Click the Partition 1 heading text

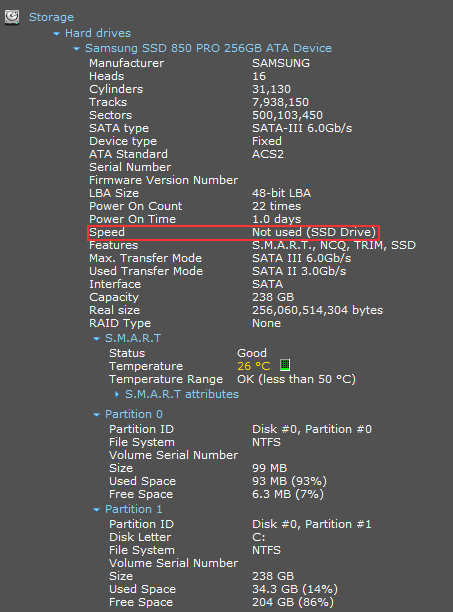(133, 509)
